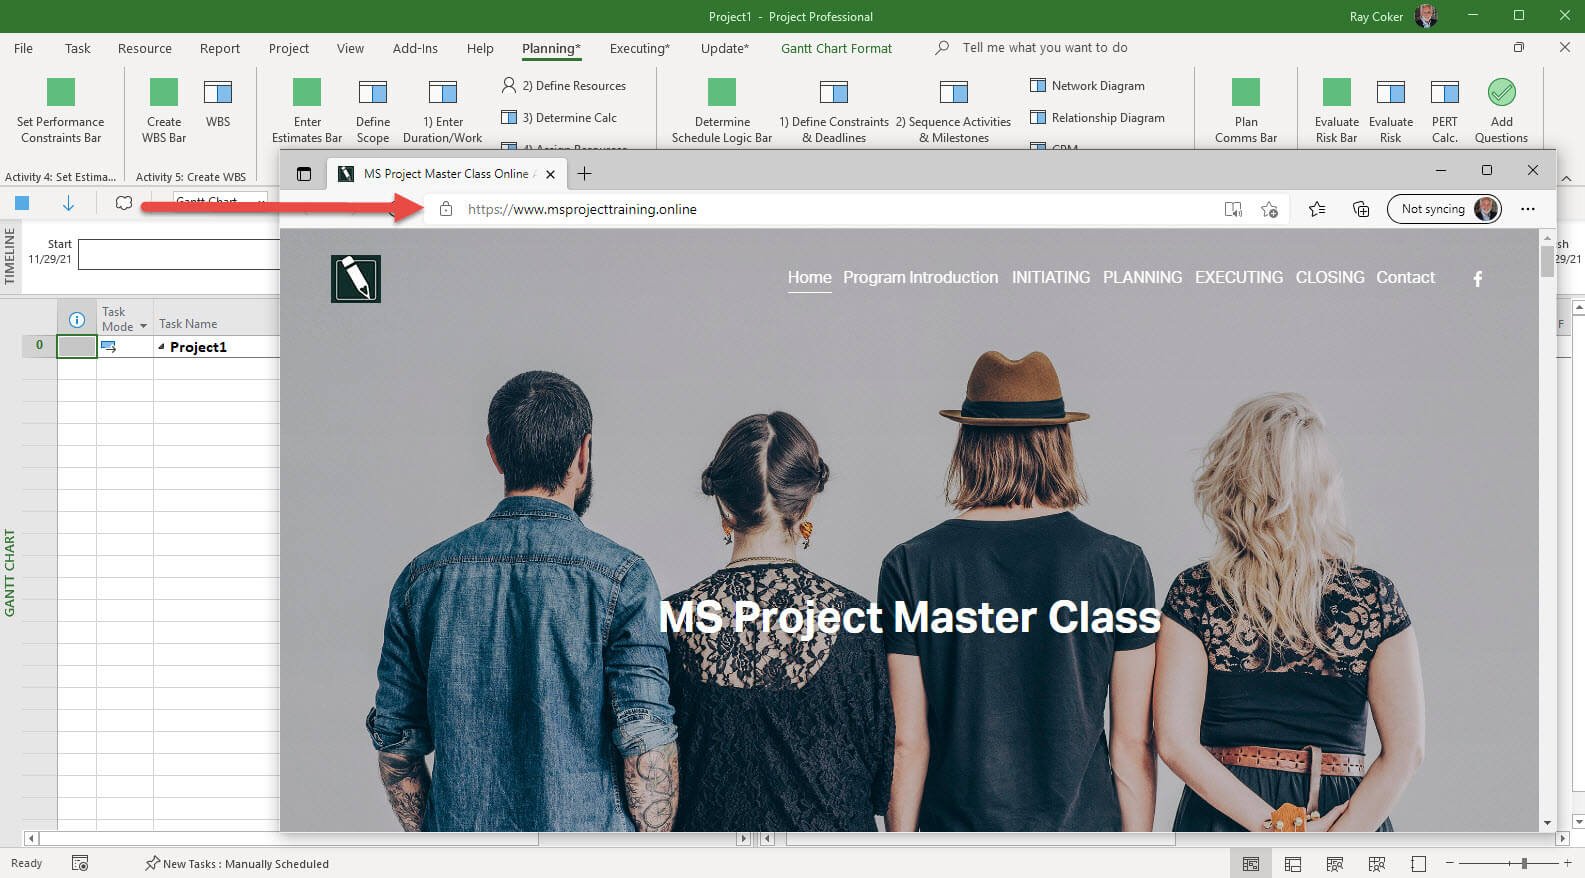
Task: Add this page to favorites star
Action: 1269,209
